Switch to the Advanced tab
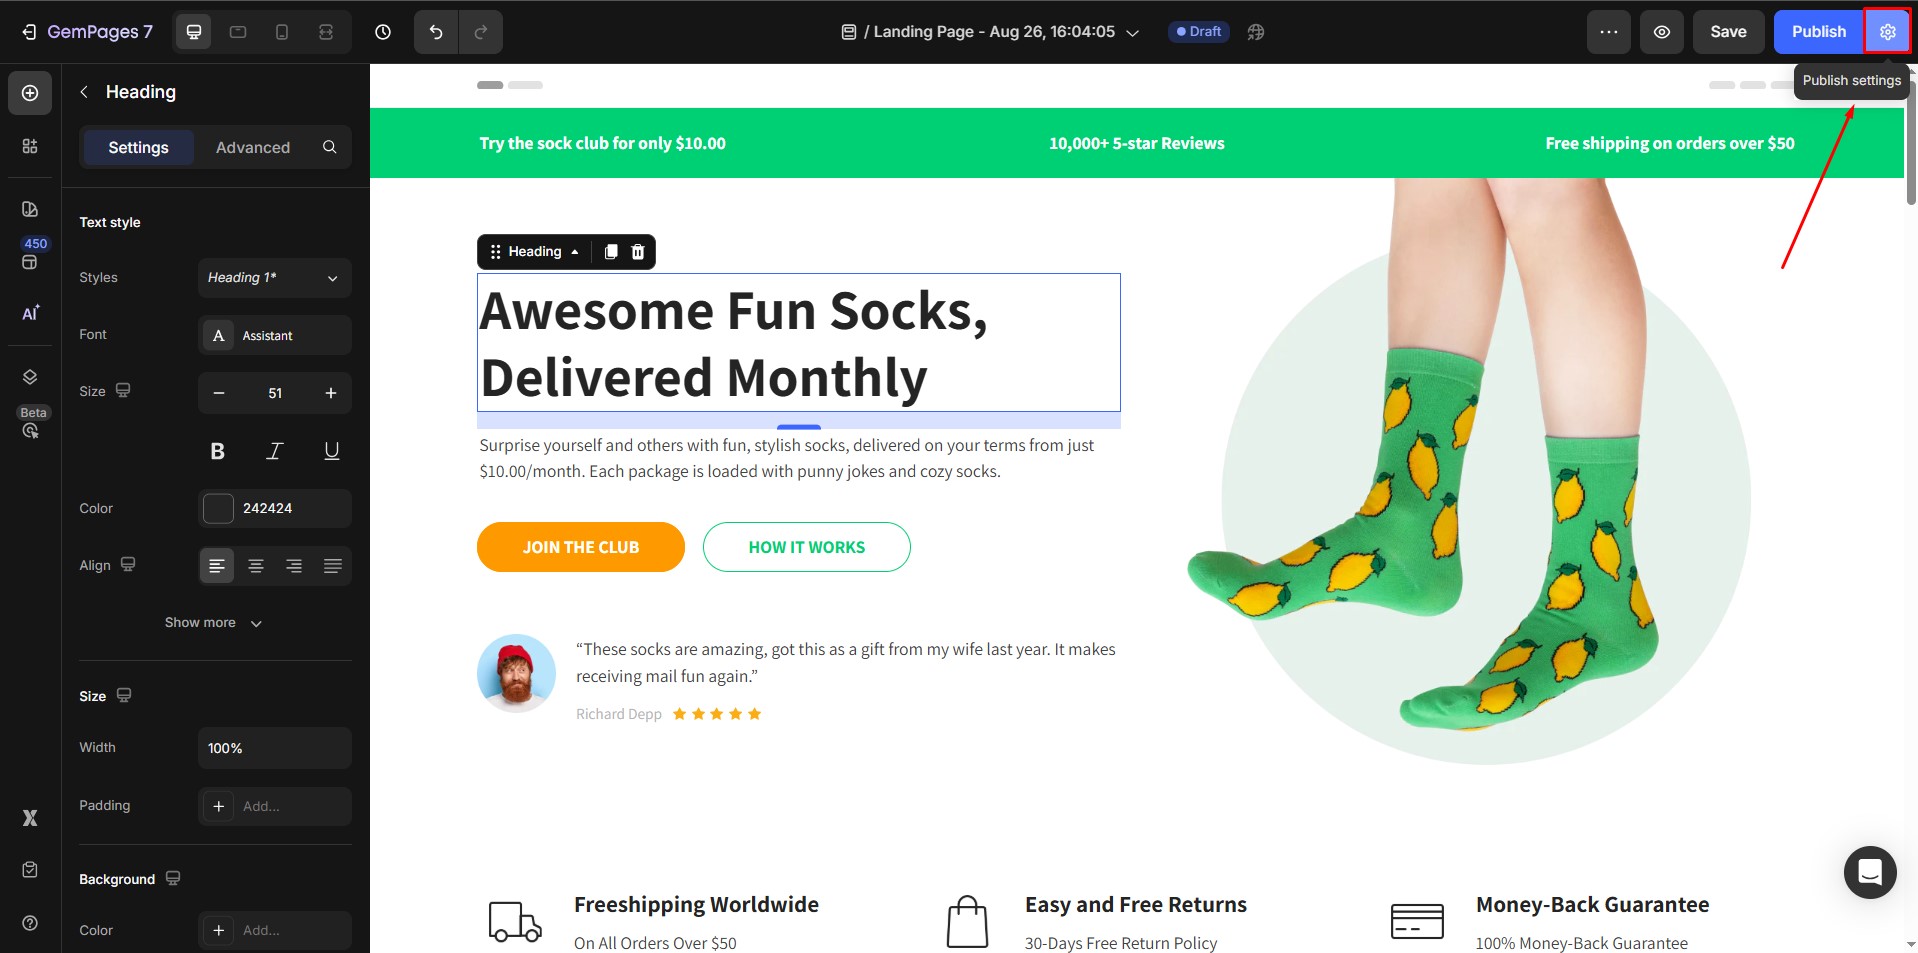1918x953 pixels. 253,147
